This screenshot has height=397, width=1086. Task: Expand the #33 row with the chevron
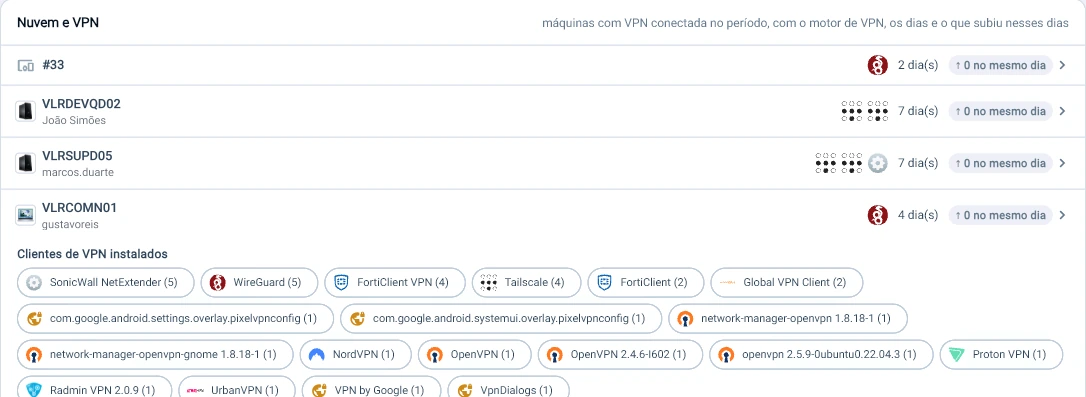[x=1062, y=66]
